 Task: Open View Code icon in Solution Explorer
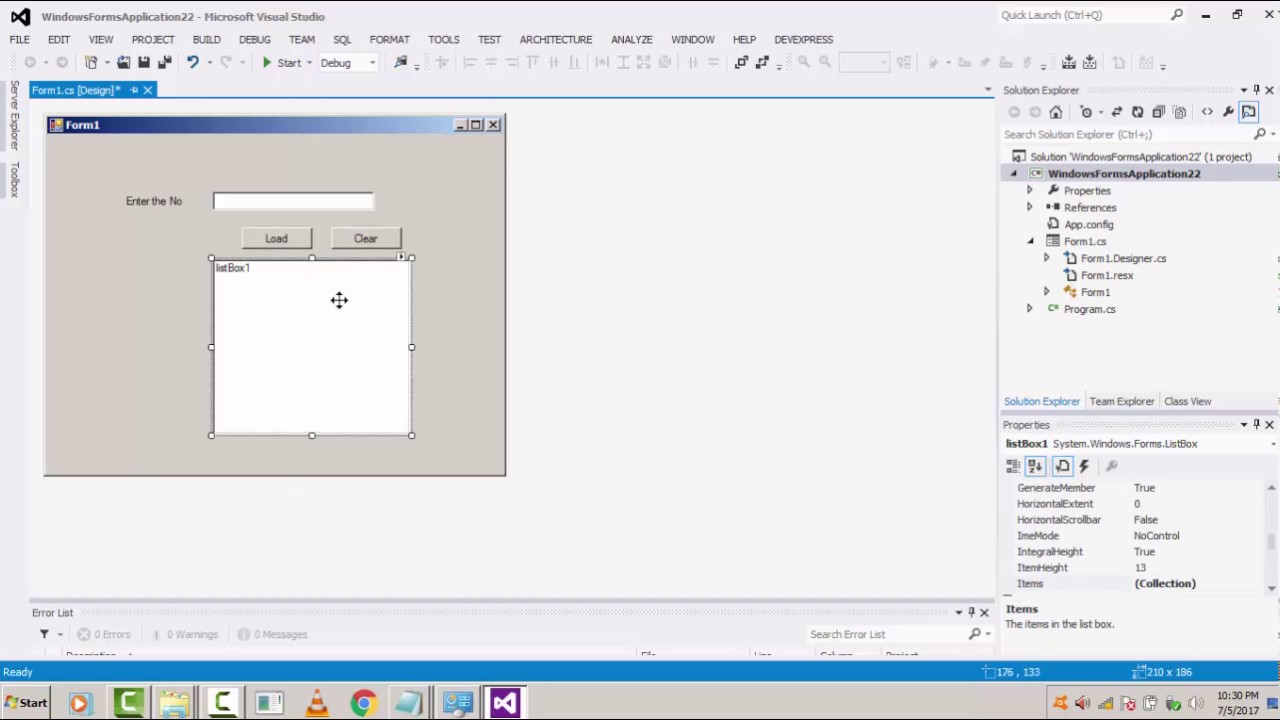click(1207, 112)
